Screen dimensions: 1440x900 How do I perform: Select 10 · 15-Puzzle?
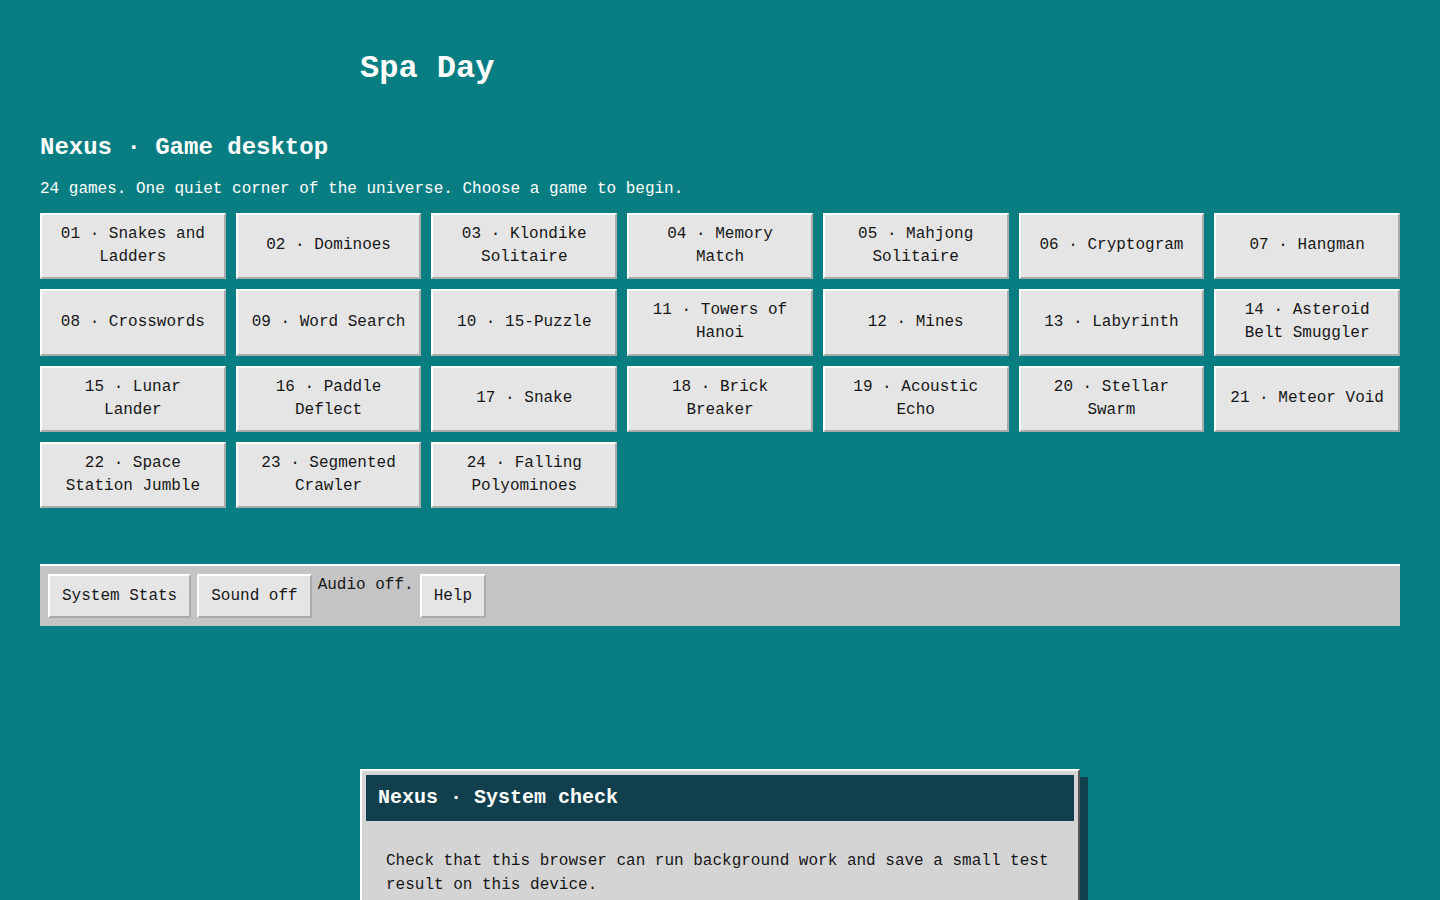pyautogui.click(x=524, y=322)
